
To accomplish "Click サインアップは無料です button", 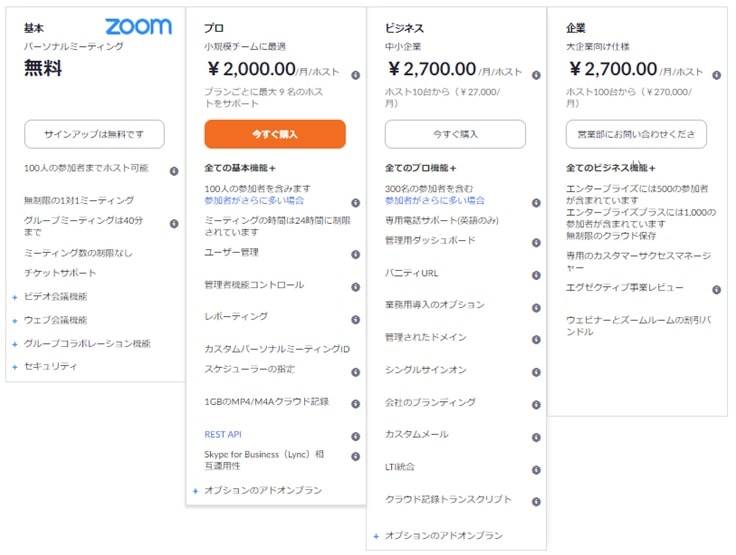I will click(94, 134).
